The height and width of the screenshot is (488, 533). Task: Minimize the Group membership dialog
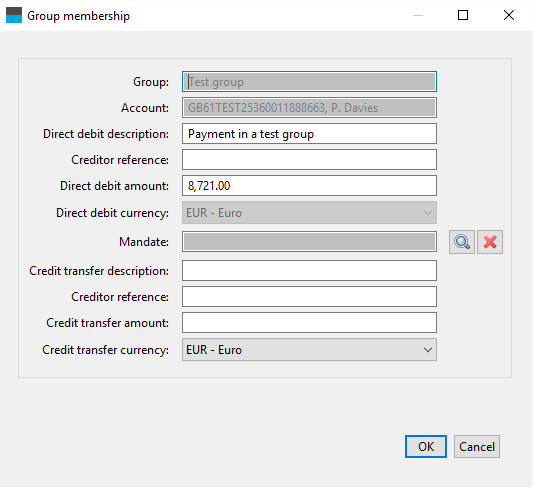coord(418,15)
